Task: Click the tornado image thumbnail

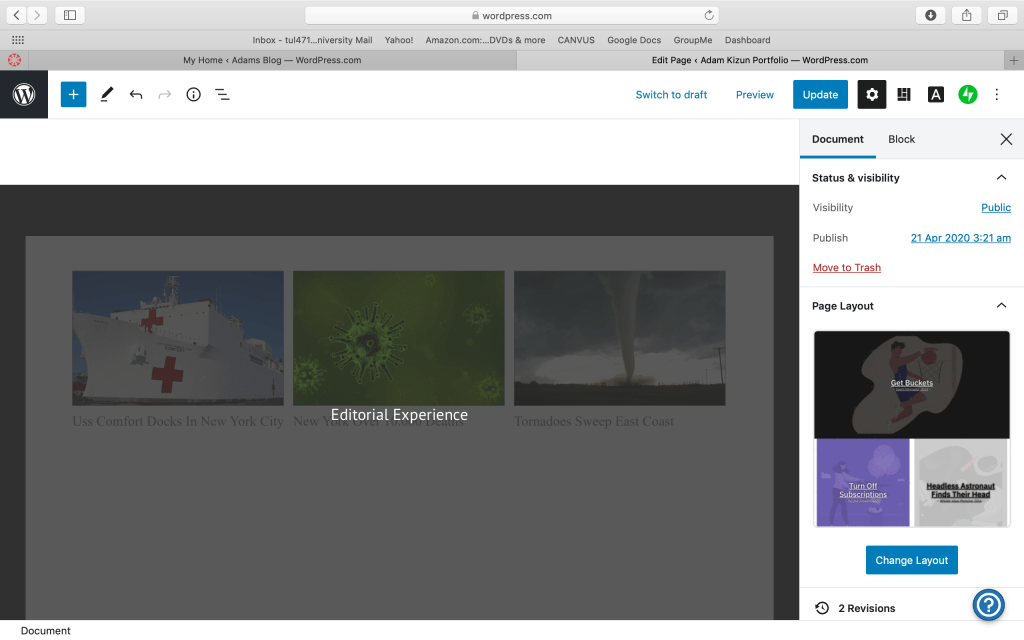Action: 619,338
